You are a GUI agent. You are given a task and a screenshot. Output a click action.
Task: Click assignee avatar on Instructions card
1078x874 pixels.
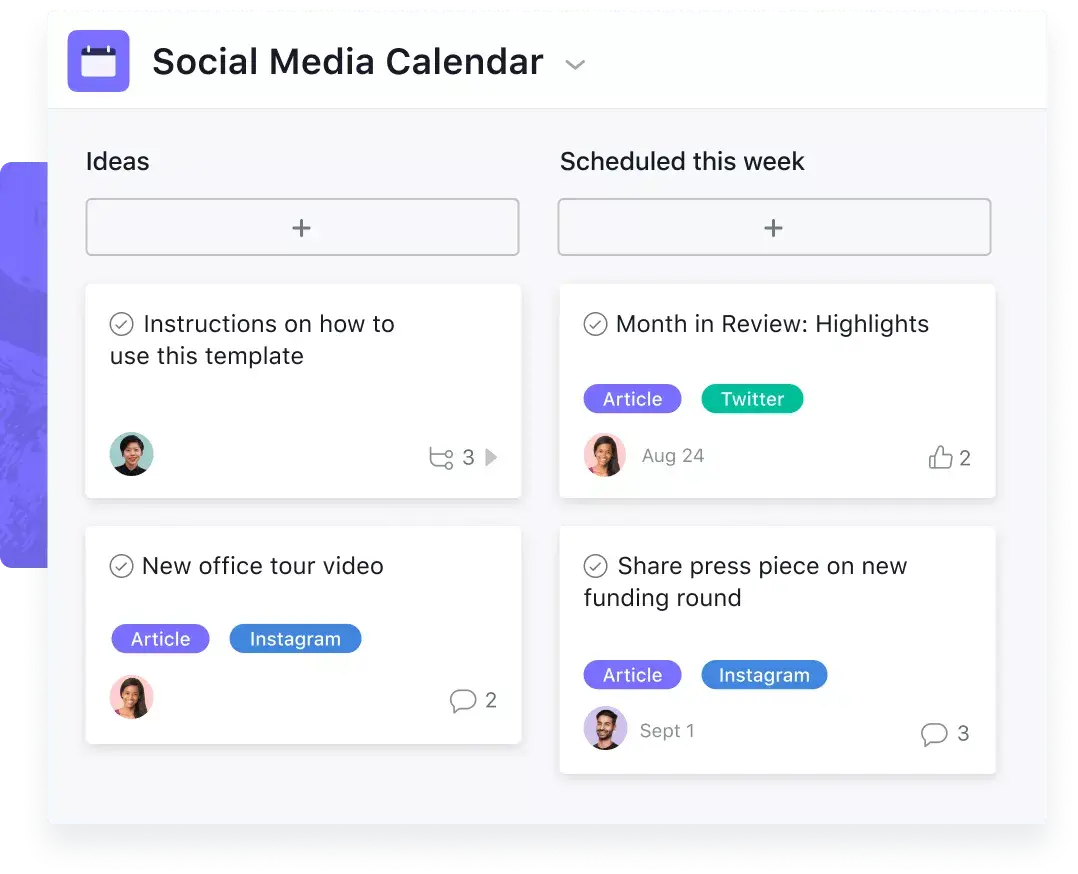point(131,454)
